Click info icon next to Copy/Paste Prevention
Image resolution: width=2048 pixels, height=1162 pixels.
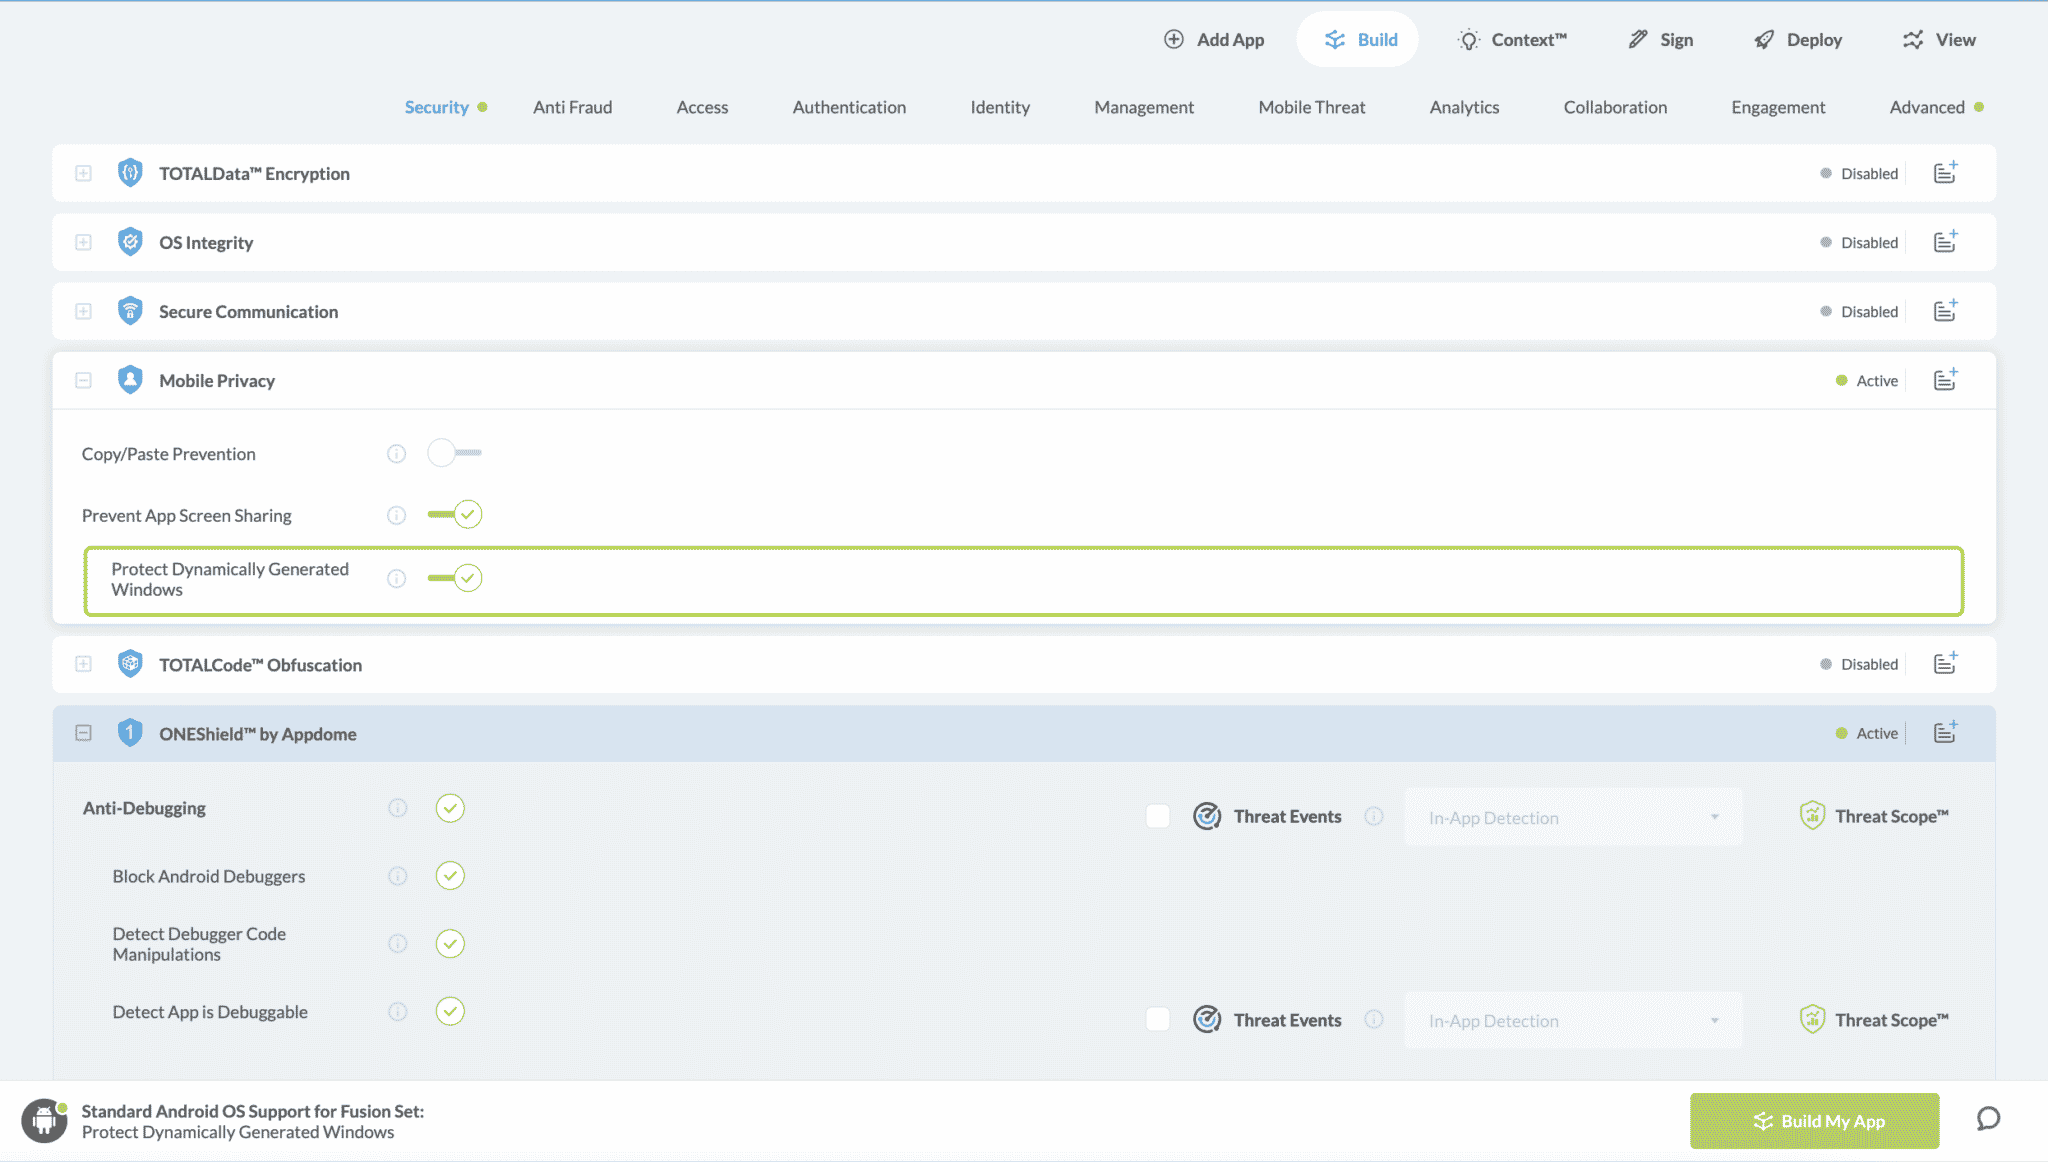pyautogui.click(x=397, y=454)
